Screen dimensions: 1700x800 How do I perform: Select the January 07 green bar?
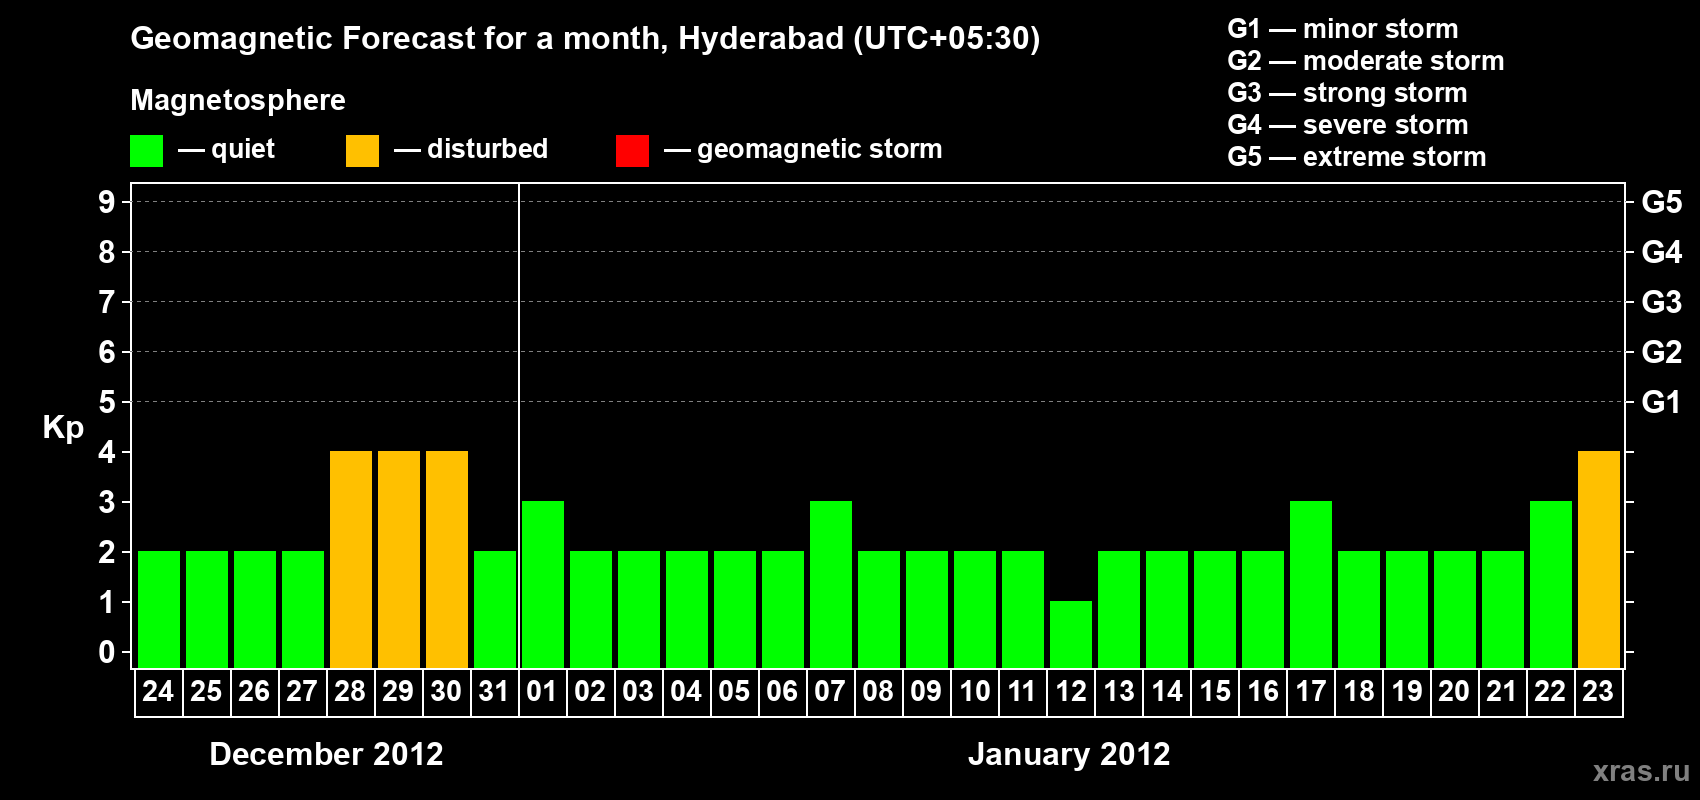pos(831,585)
